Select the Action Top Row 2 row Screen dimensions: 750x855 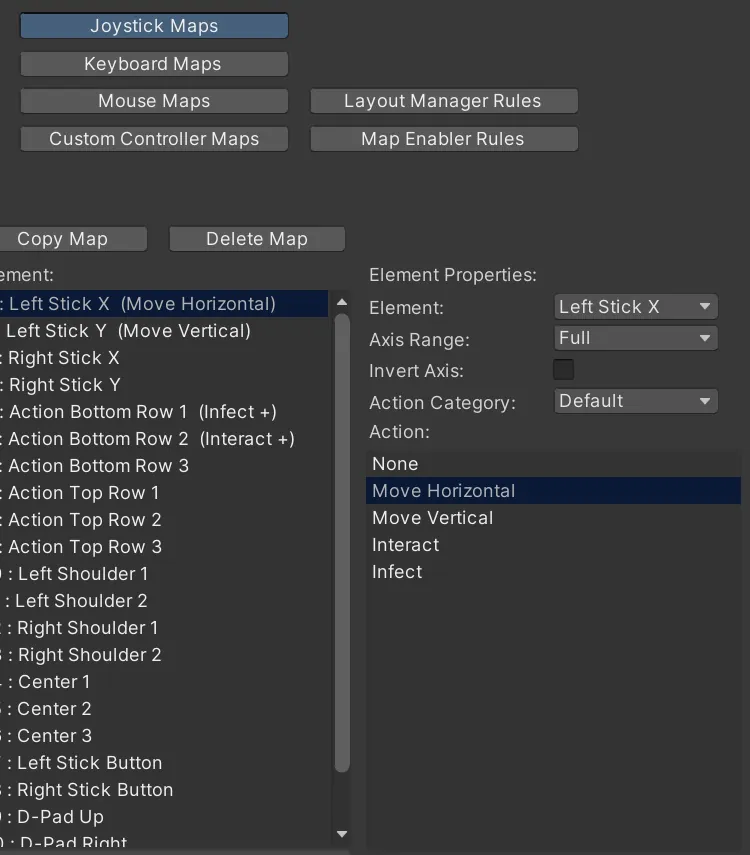[x=164, y=520]
